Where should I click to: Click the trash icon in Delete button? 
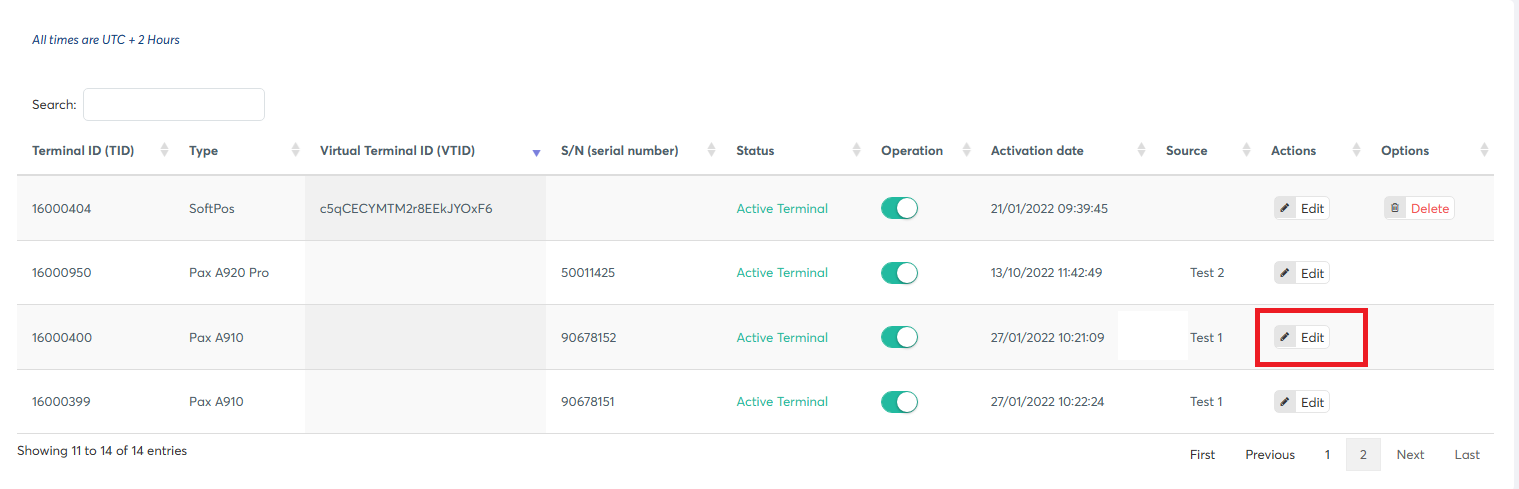pos(1395,209)
